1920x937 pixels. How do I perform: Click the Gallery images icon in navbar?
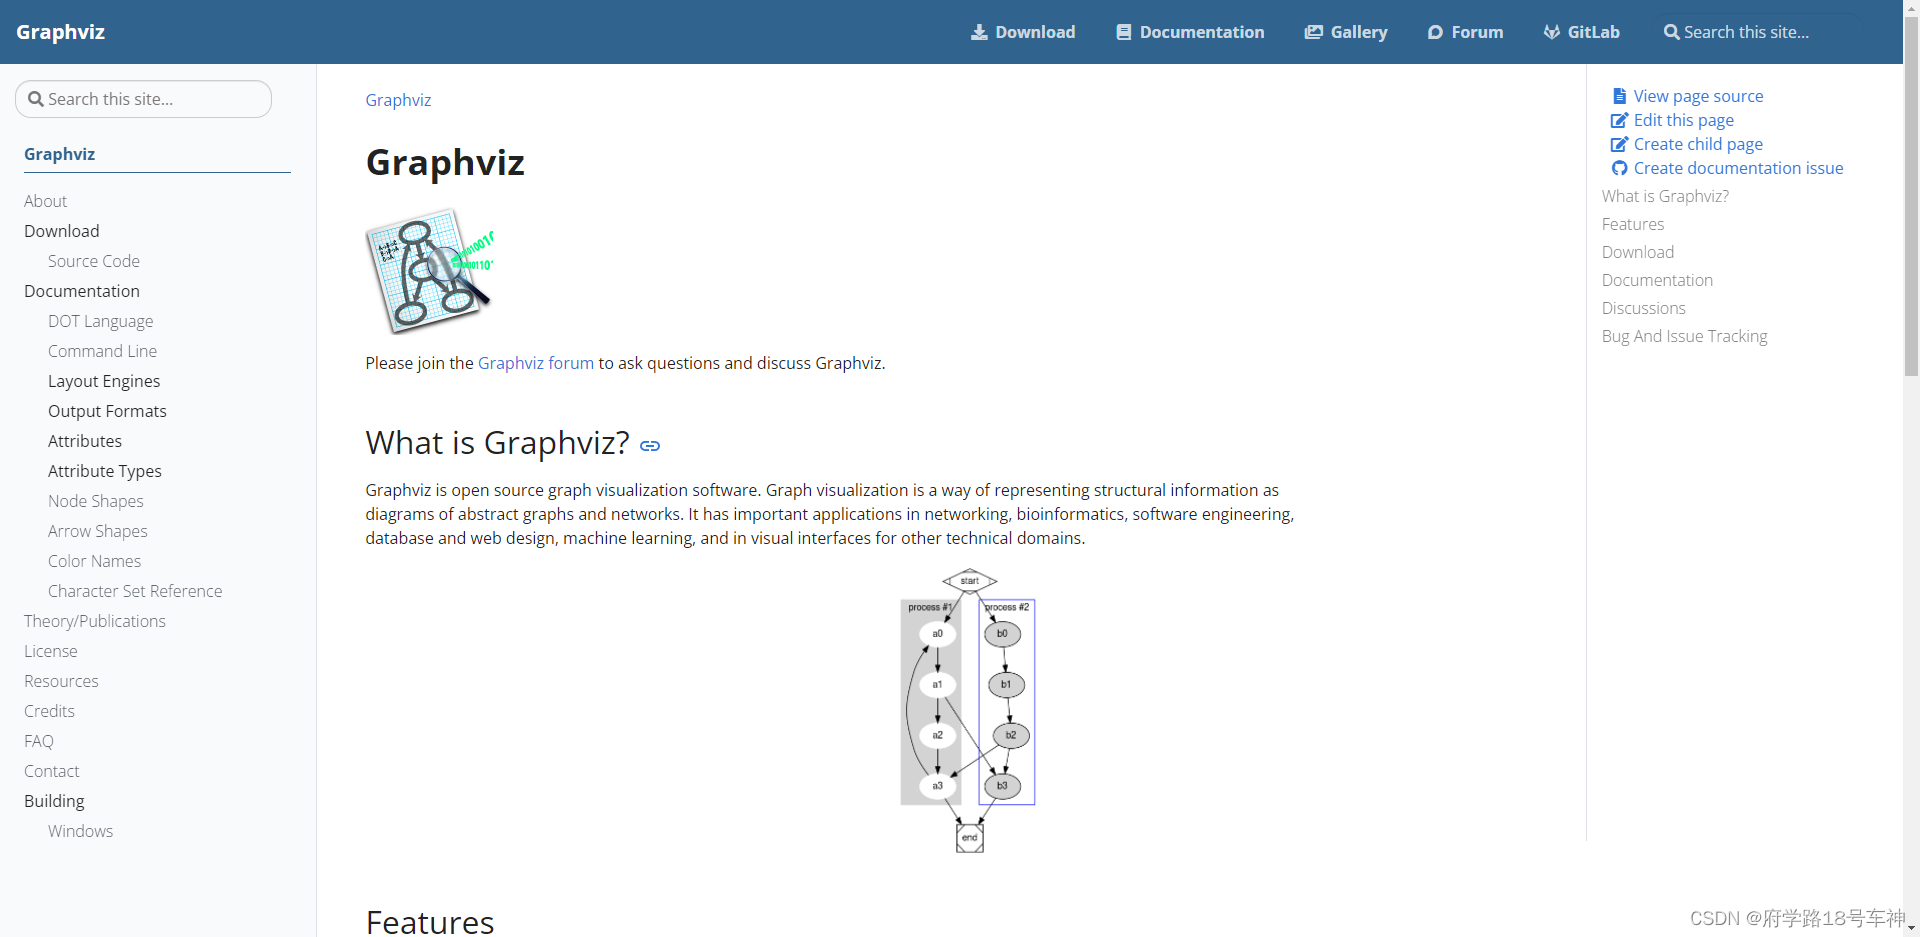1314,32
